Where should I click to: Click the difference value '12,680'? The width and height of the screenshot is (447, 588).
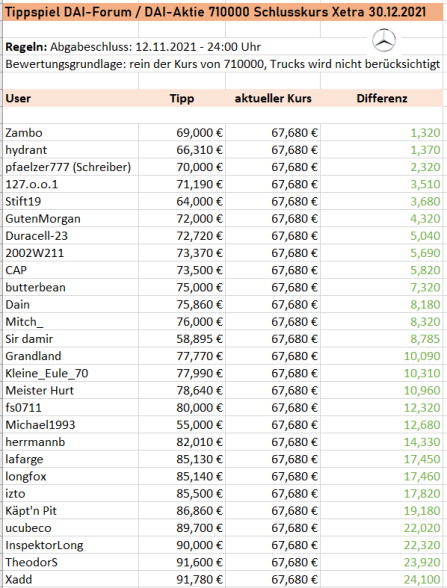point(422,425)
